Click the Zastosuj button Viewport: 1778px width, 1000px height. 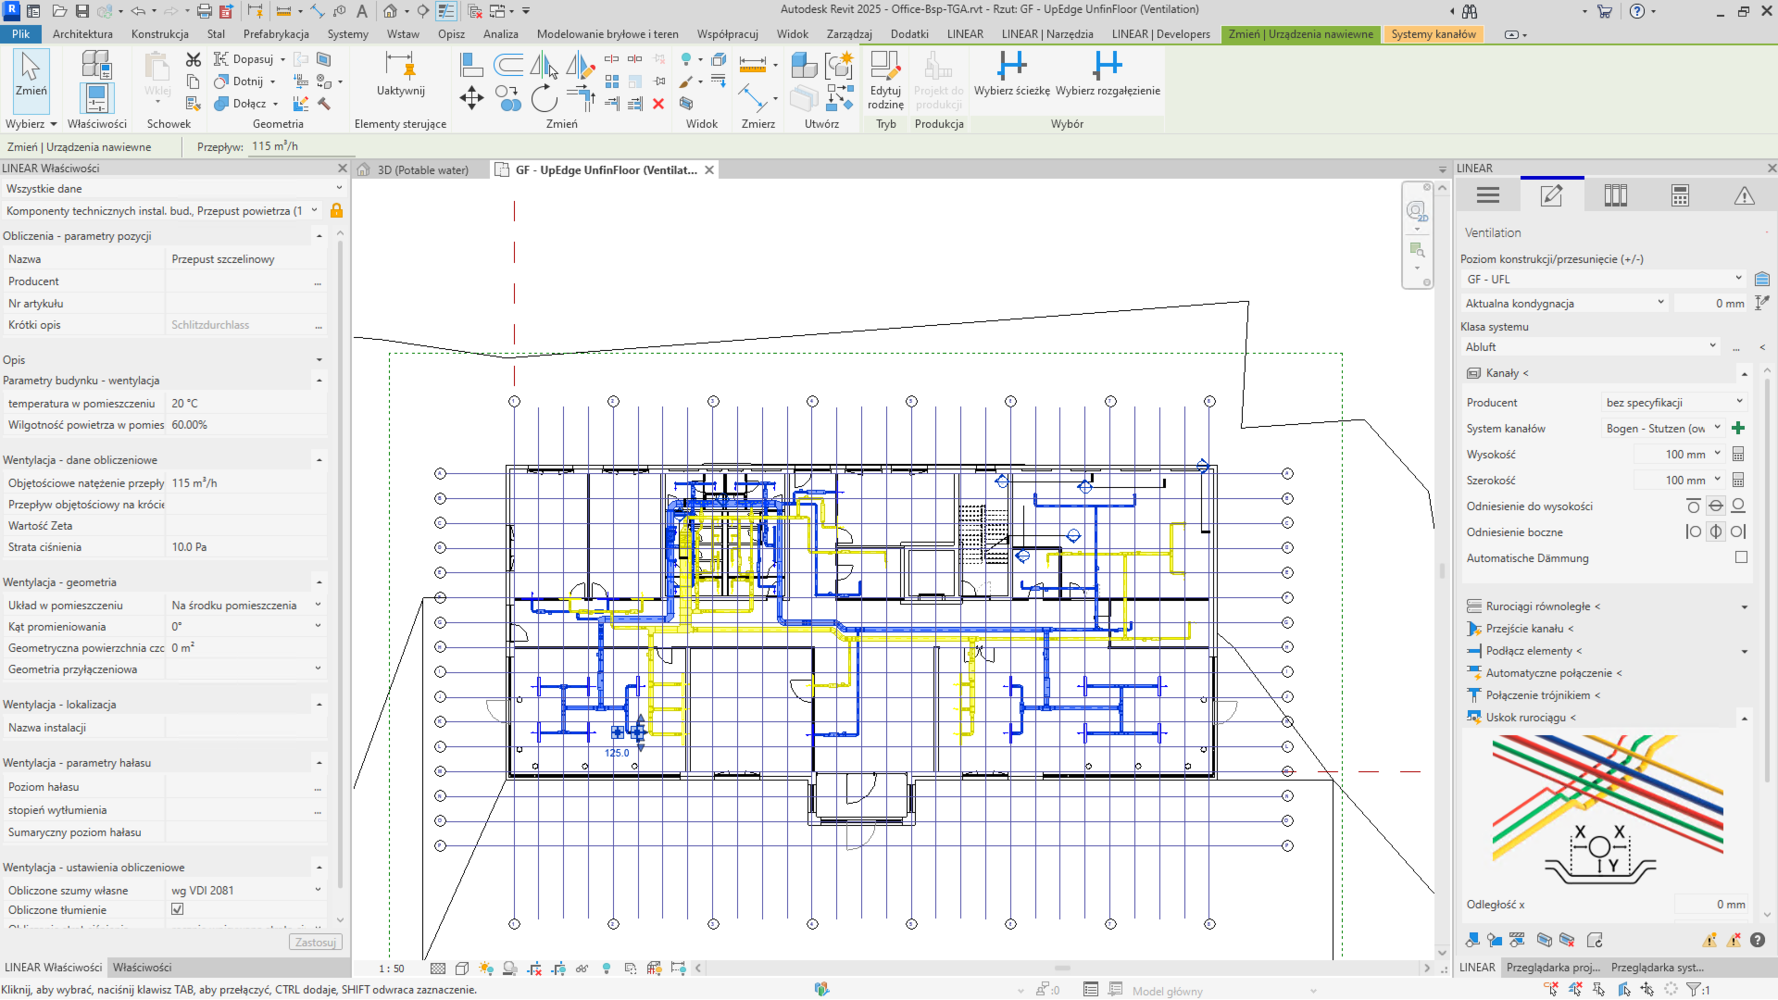pos(315,942)
